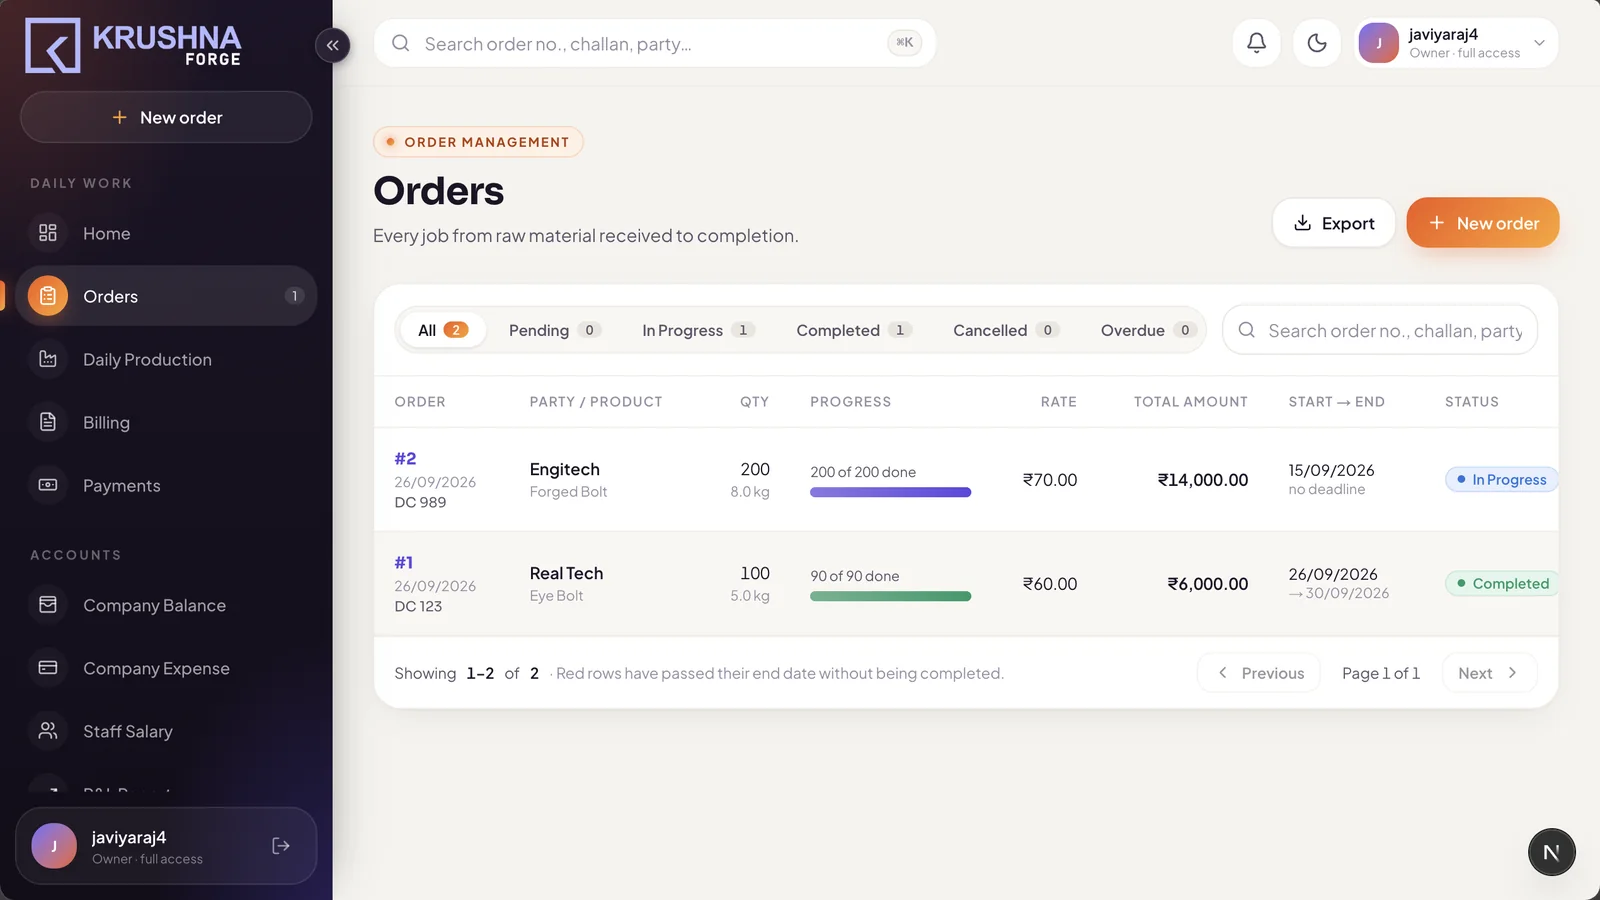This screenshot has height=900, width=1600.
Task: Click the purple progress bar for order #2
Action: [x=890, y=492]
